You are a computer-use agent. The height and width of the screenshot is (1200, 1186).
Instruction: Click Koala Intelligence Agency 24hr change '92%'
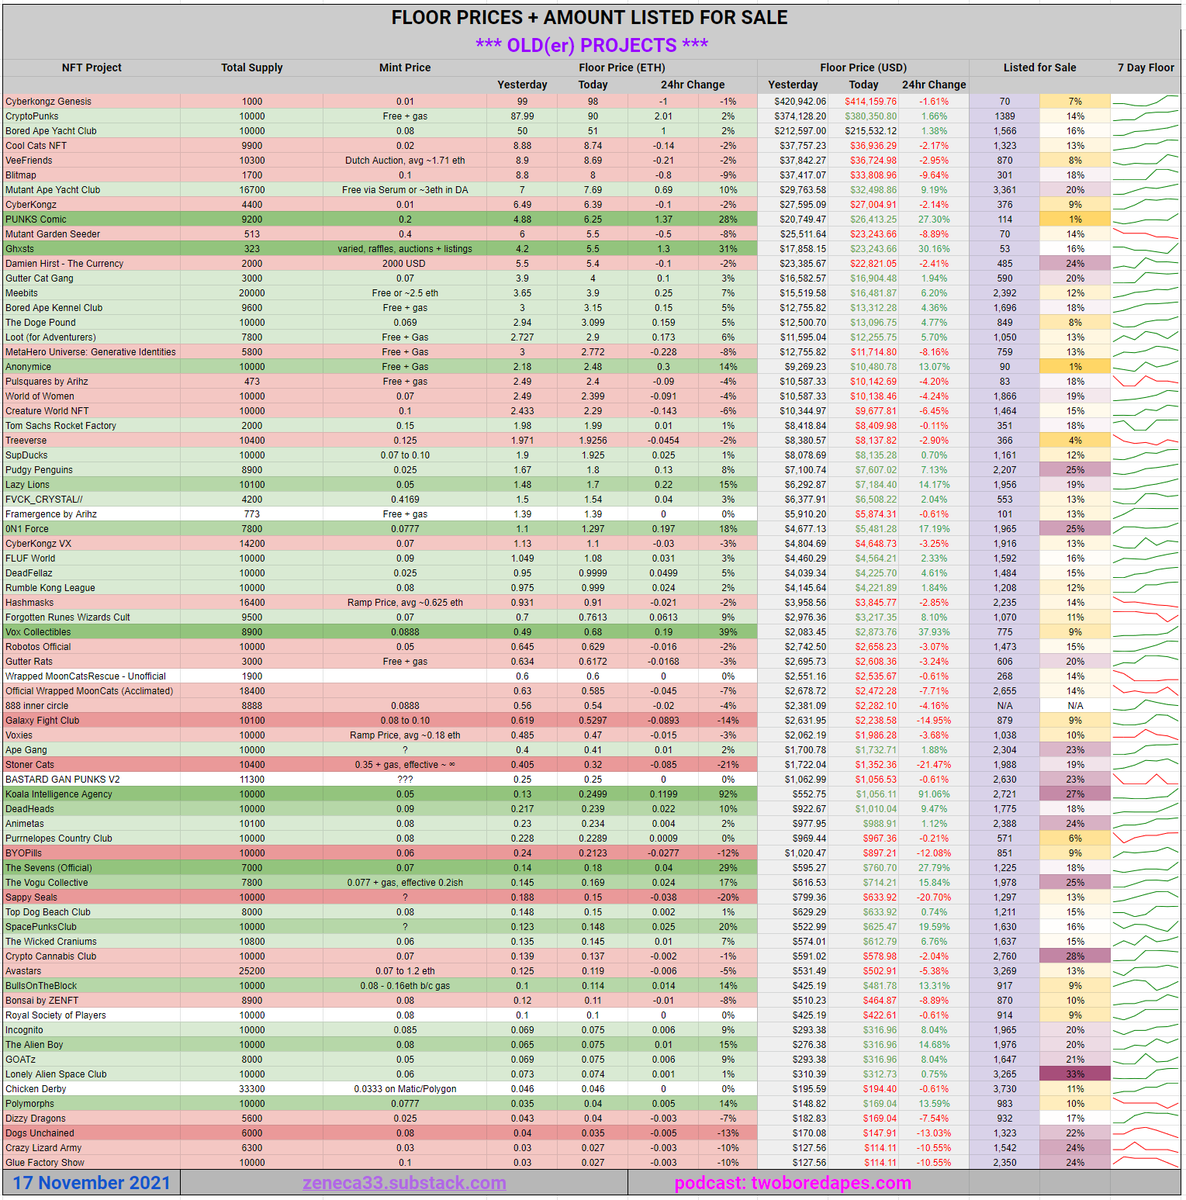pos(727,794)
